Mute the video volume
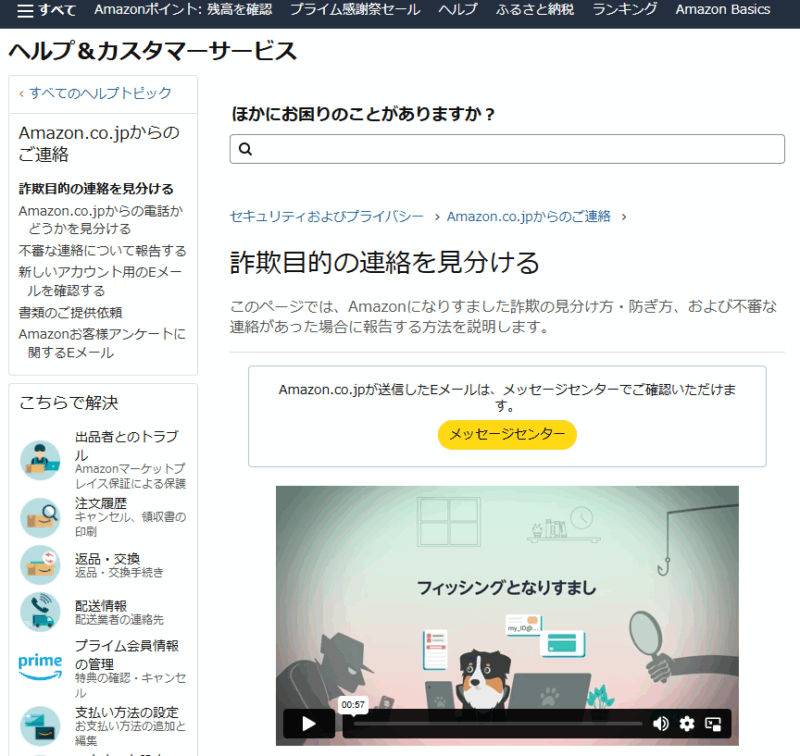Image resolution: width=800 pixels, height=756 pixels. click(660, 724)
